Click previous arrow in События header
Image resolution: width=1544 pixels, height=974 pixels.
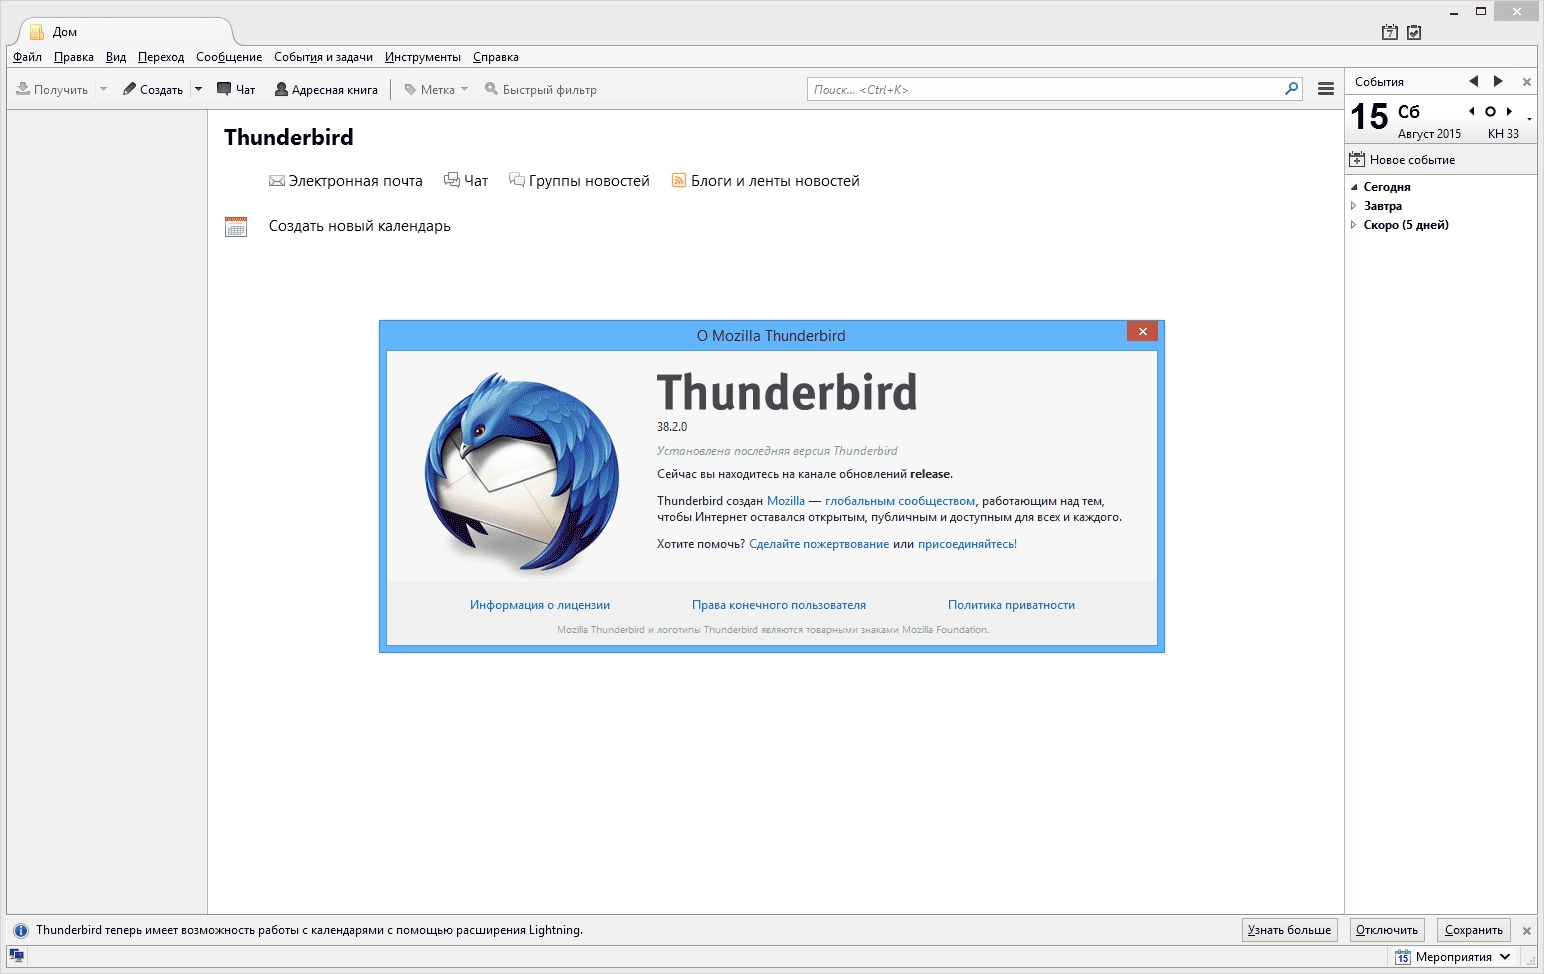(1473, 81)
